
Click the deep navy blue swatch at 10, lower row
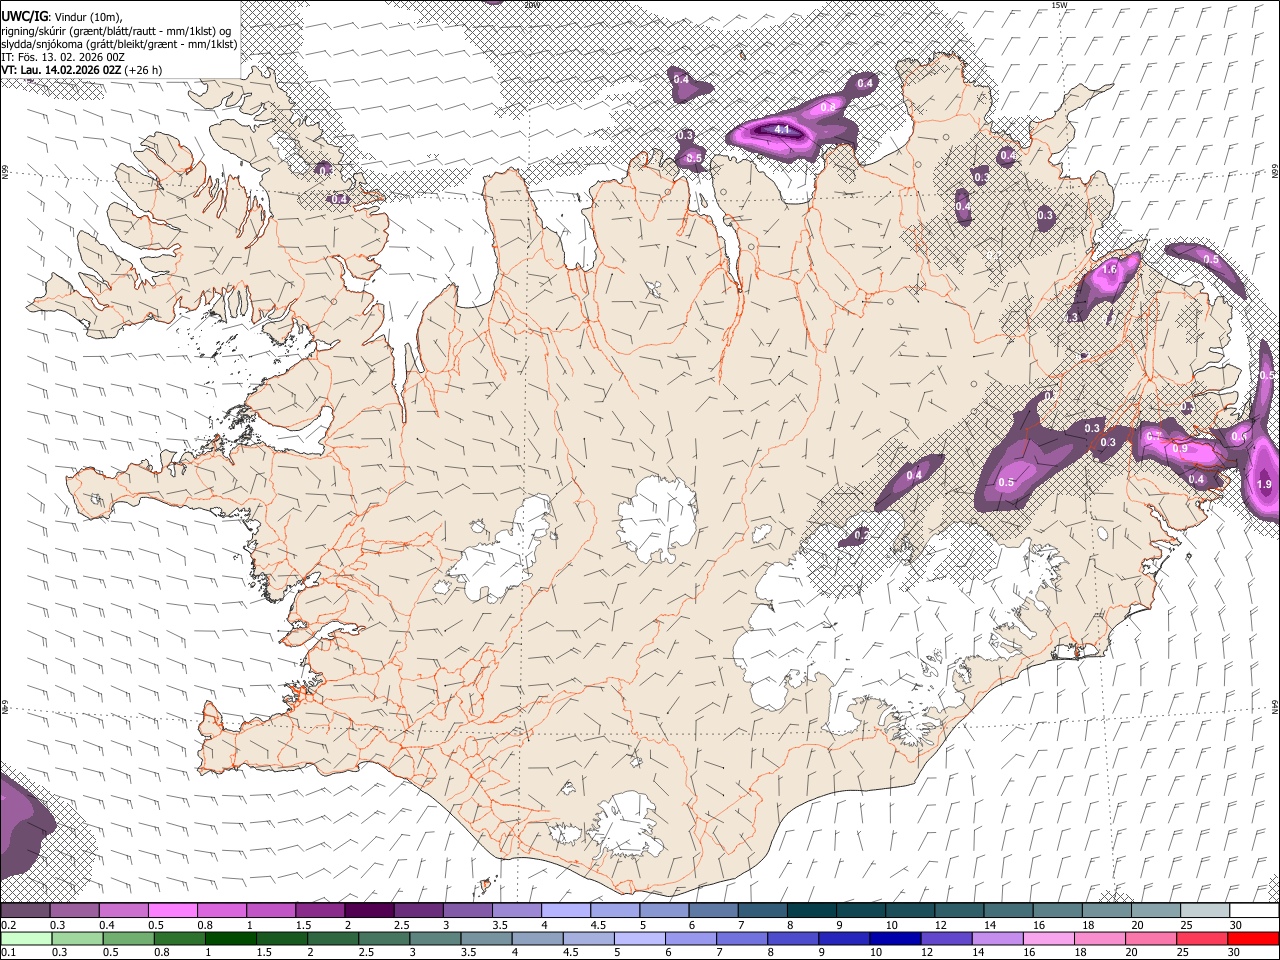pos(895,939)
